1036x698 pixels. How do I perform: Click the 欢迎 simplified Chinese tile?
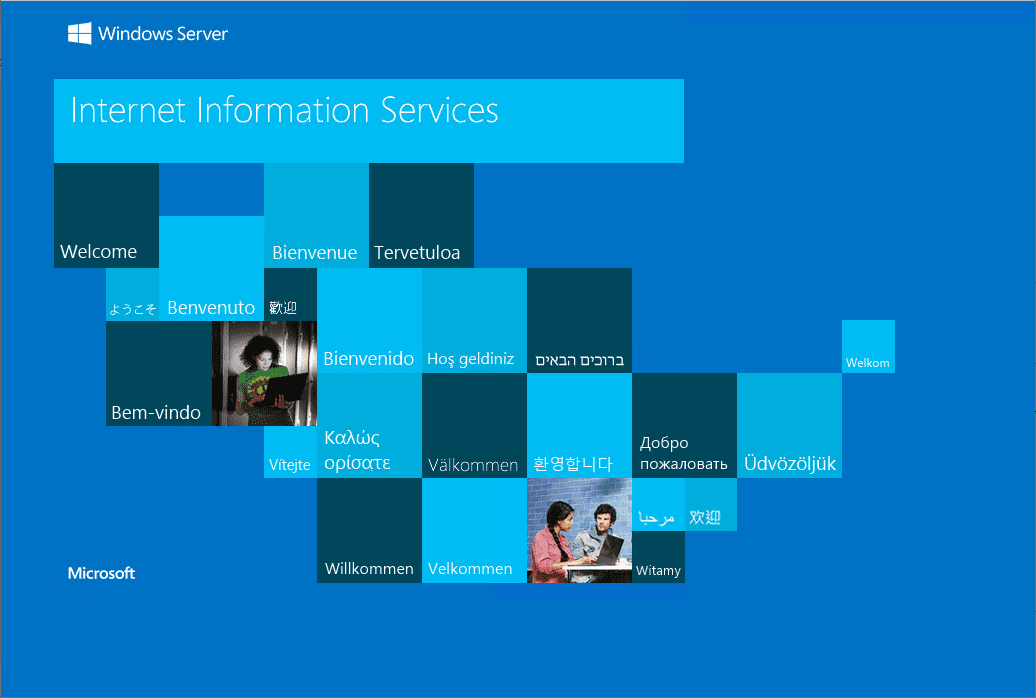click(x=711, y=504)
